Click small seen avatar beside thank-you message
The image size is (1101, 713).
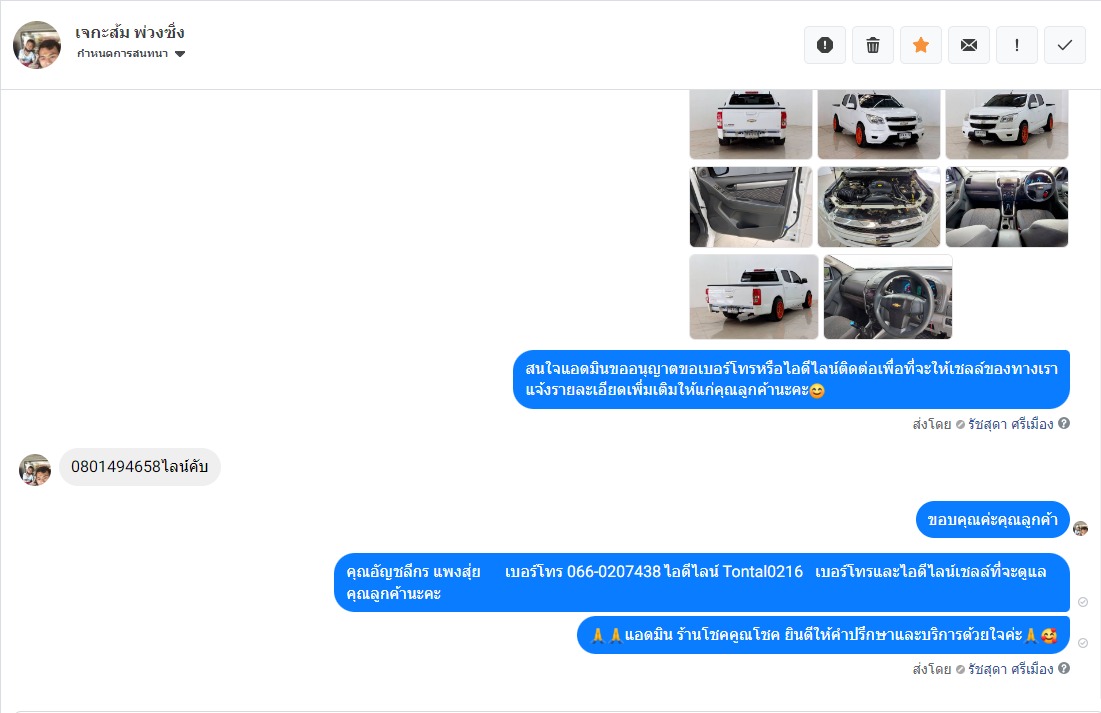(1081, 528)
